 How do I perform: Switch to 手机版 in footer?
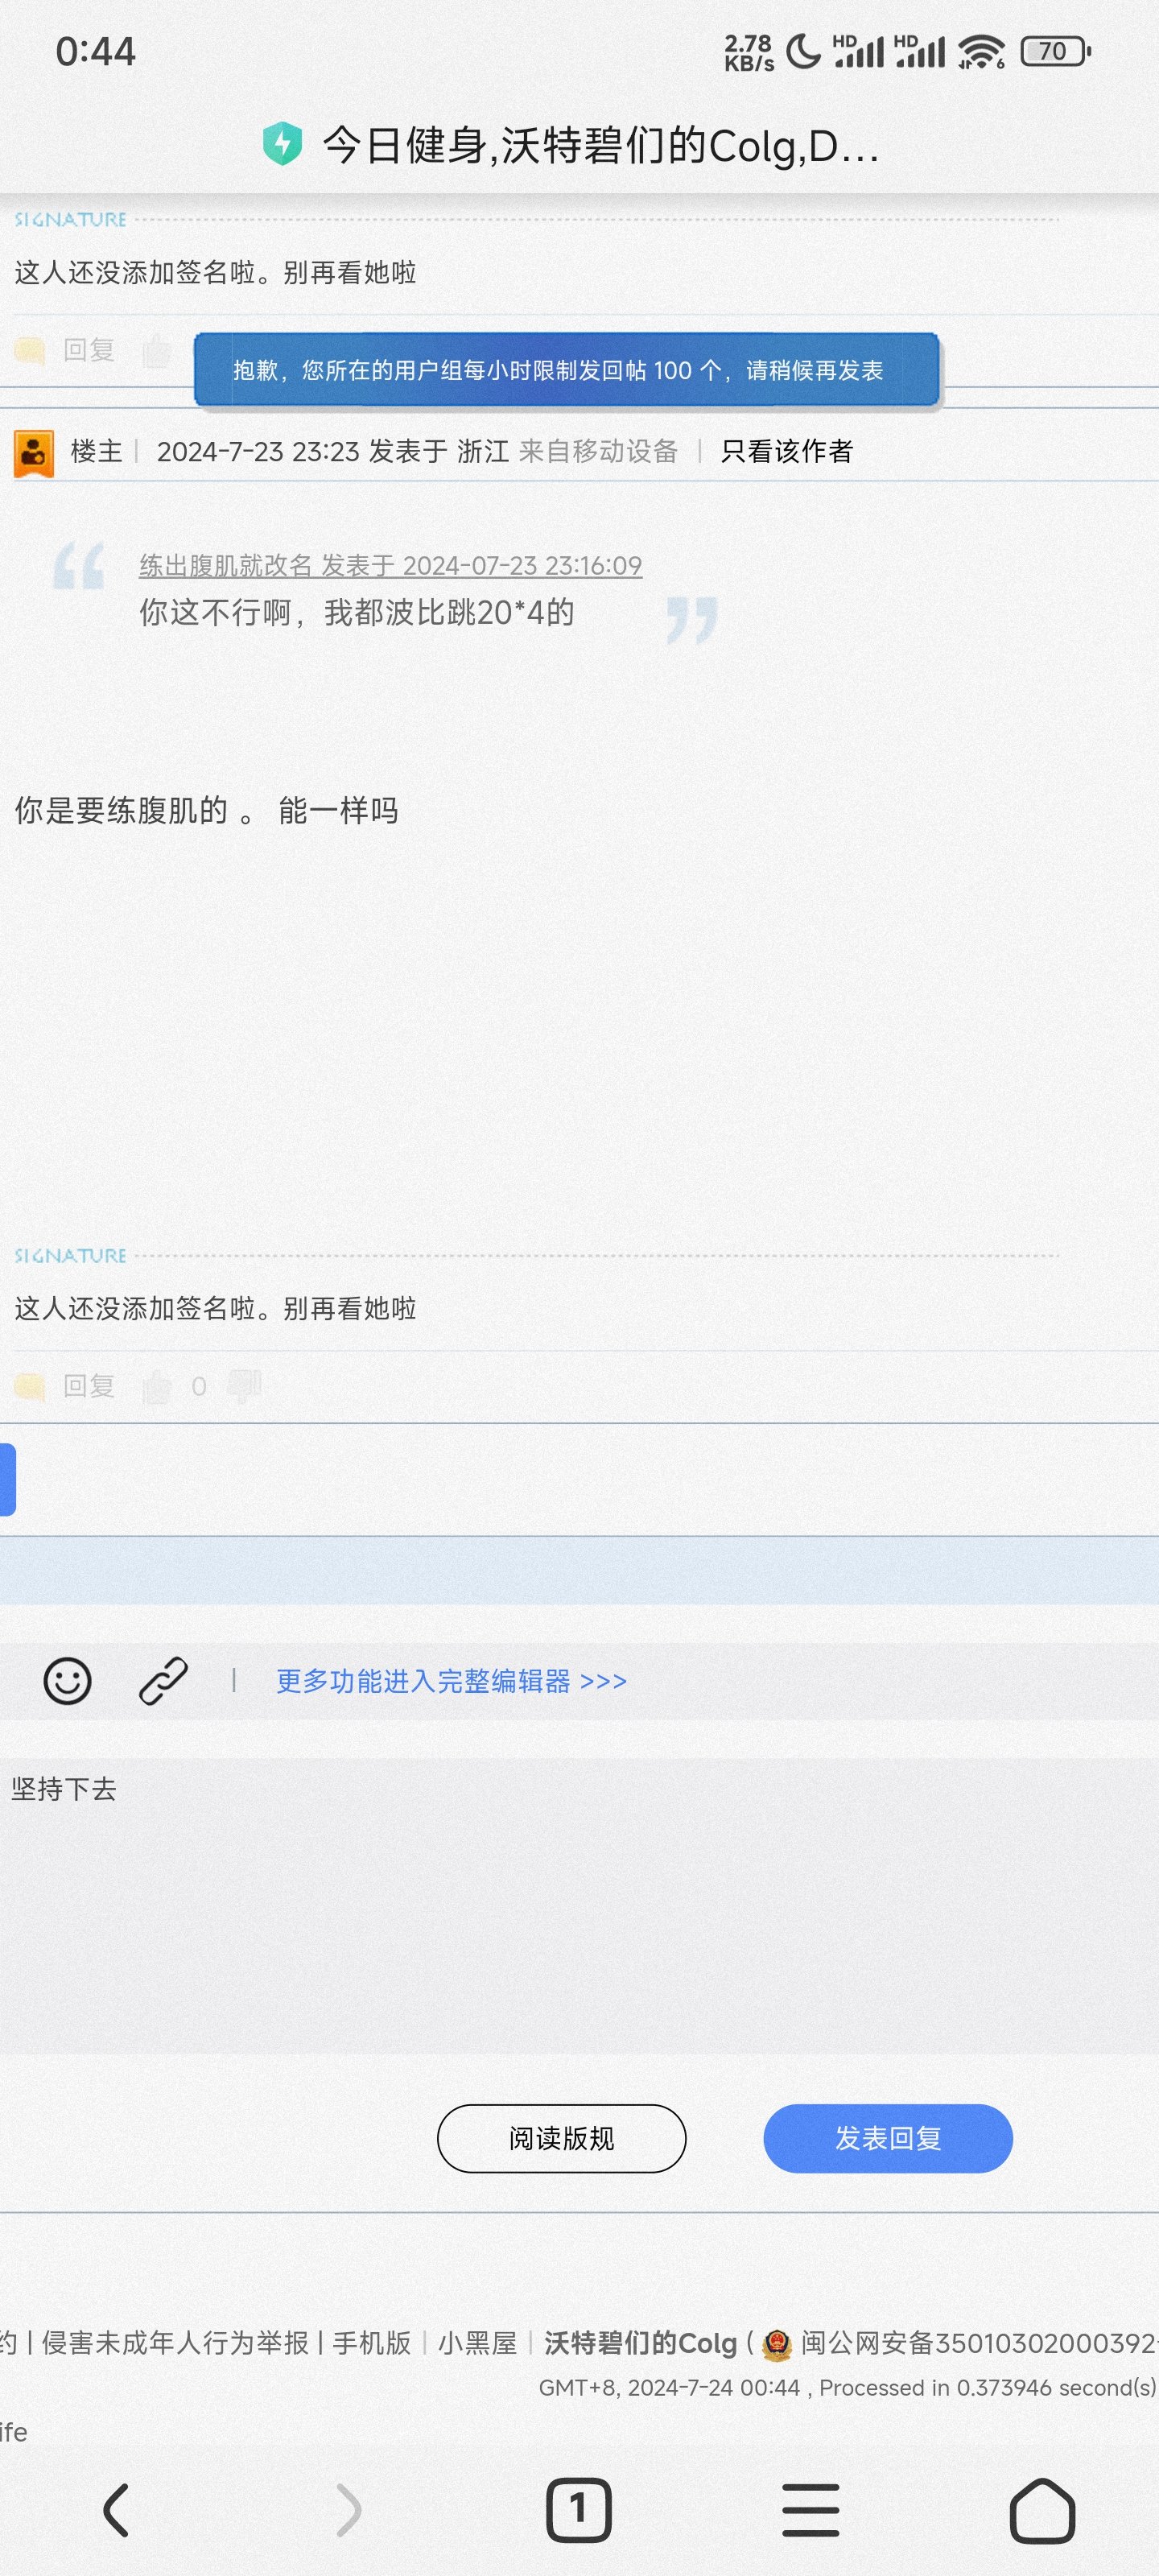(371, 2343)
